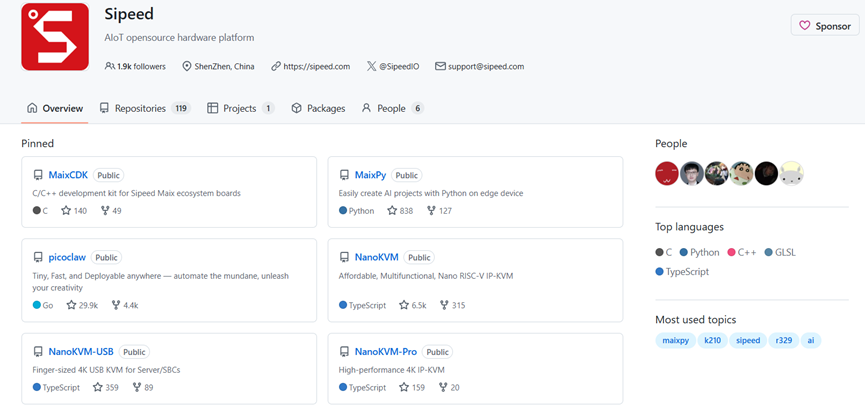The width and height of the screenshot is (865, 406).
Task: Select the Overview tab
Action: (x=55, y=109)
